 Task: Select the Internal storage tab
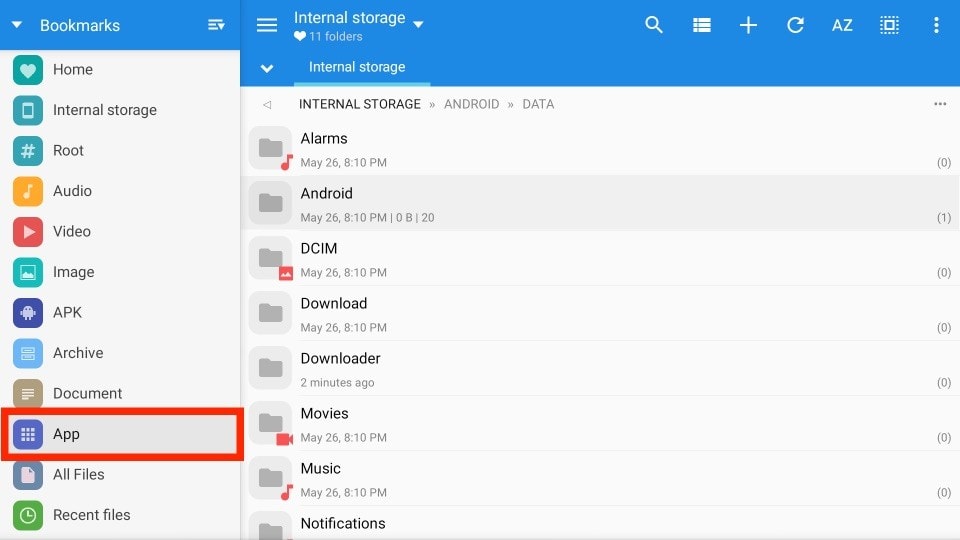tap(357, 67)
